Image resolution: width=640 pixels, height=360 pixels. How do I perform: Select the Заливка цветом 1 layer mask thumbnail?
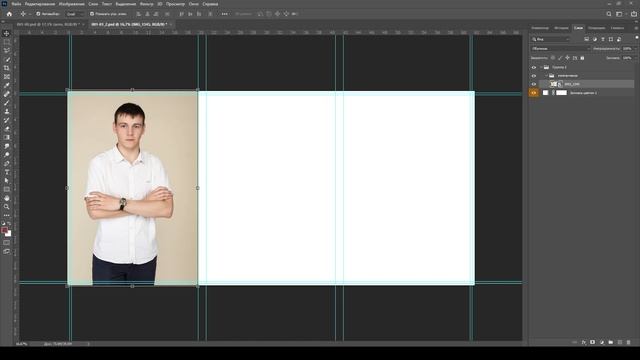[562, 93]
